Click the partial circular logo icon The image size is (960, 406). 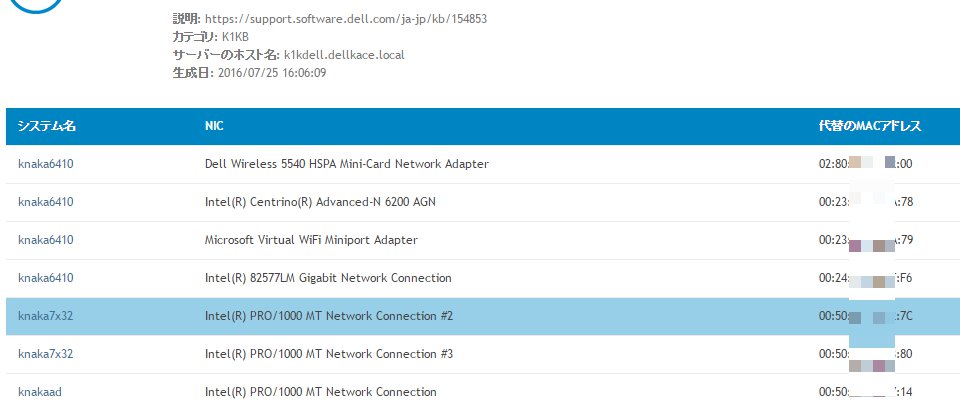[x=37, y=6]
